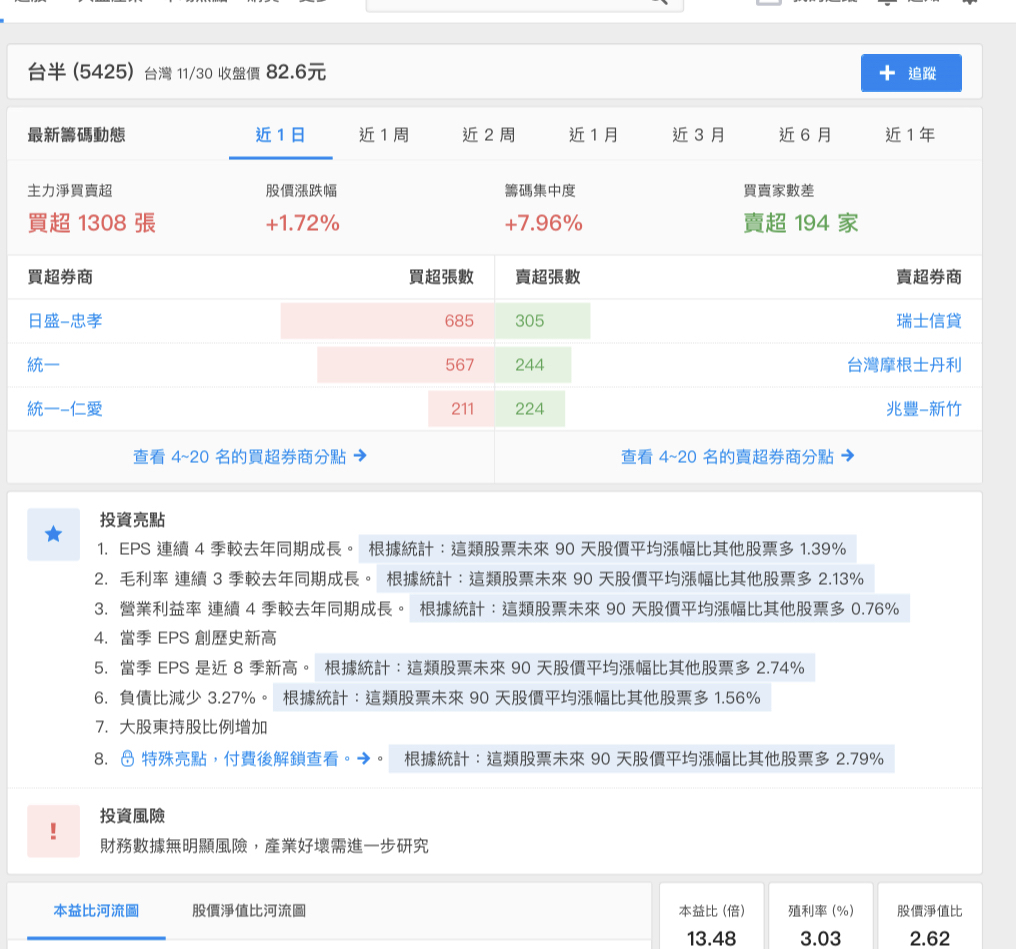Open 兆豐-新竹 broker link
Image resolution: width=1016 pixels, height=949 pixels.
pyautogui.click(x=923, y=409)
